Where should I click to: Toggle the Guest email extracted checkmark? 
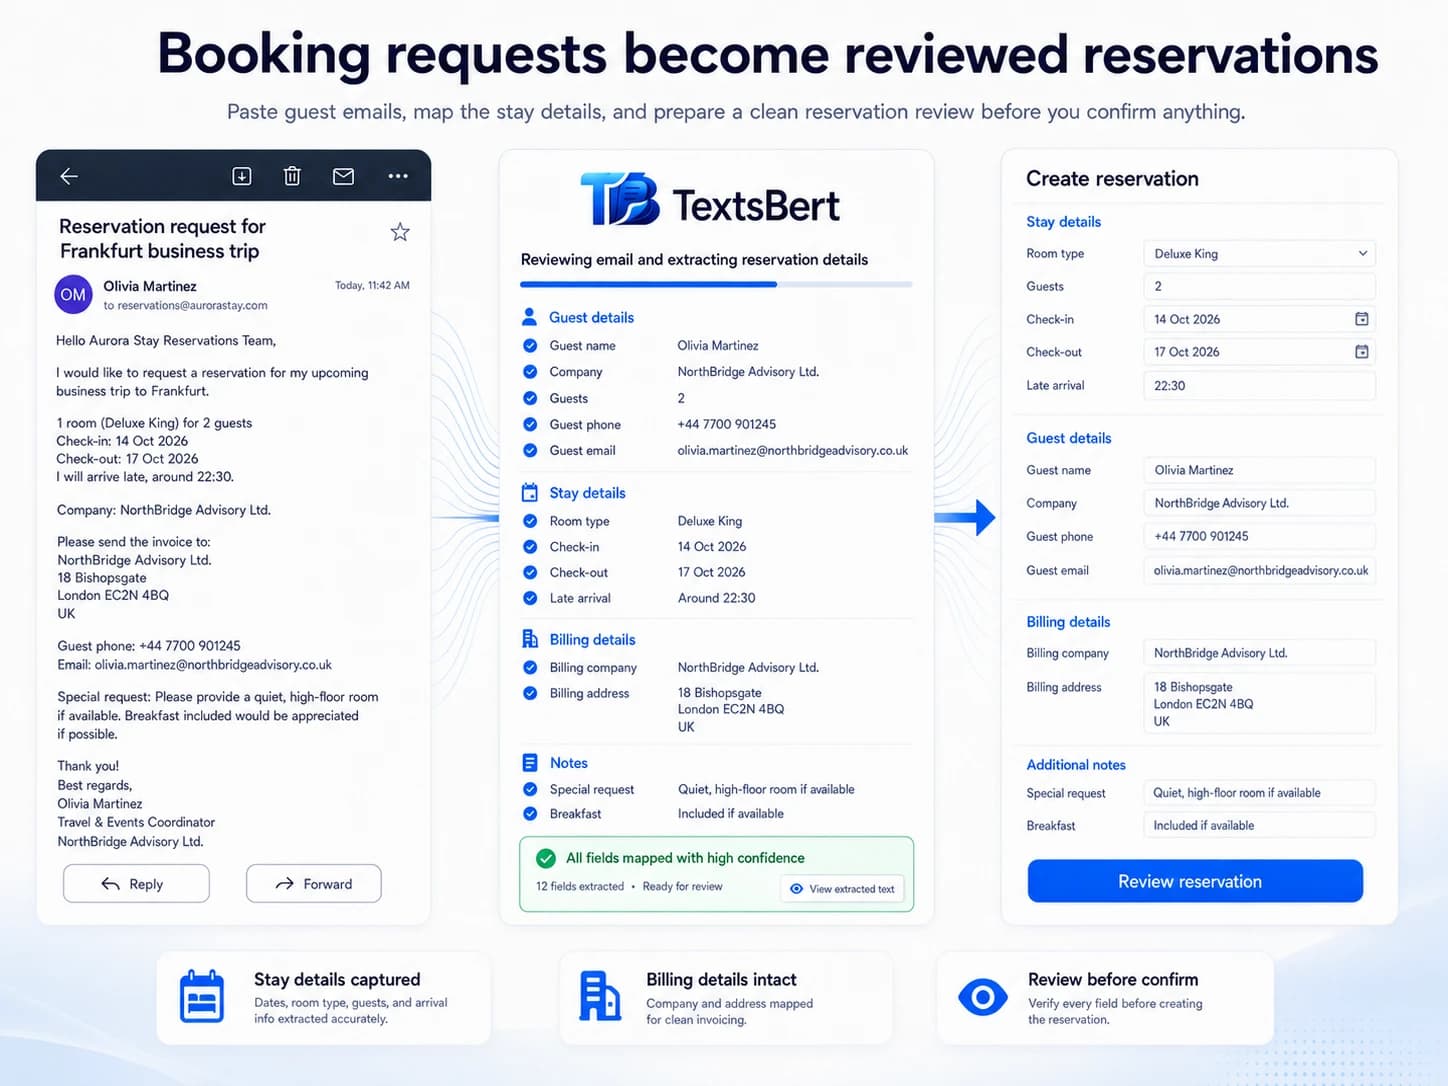[530, 450]
